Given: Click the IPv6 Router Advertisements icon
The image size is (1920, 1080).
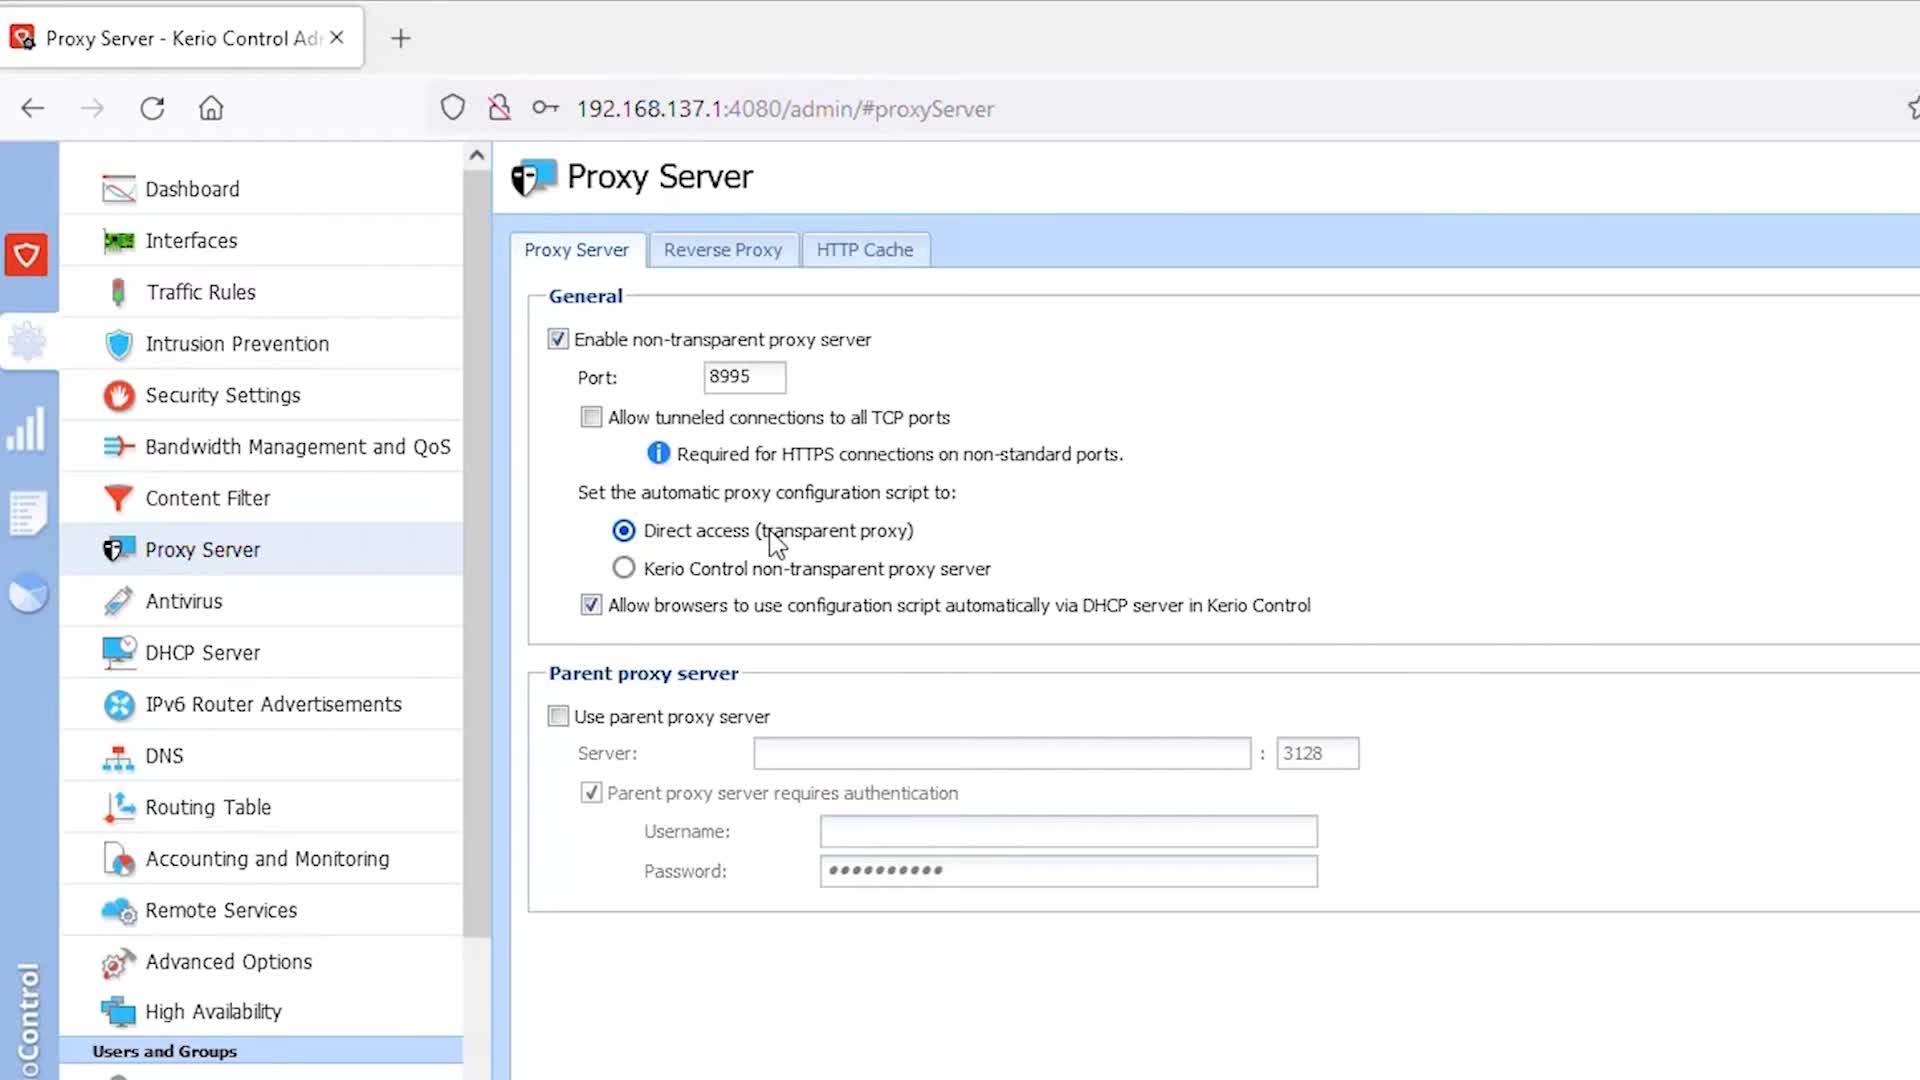Looking at the screenshot, I should point(119,705).
